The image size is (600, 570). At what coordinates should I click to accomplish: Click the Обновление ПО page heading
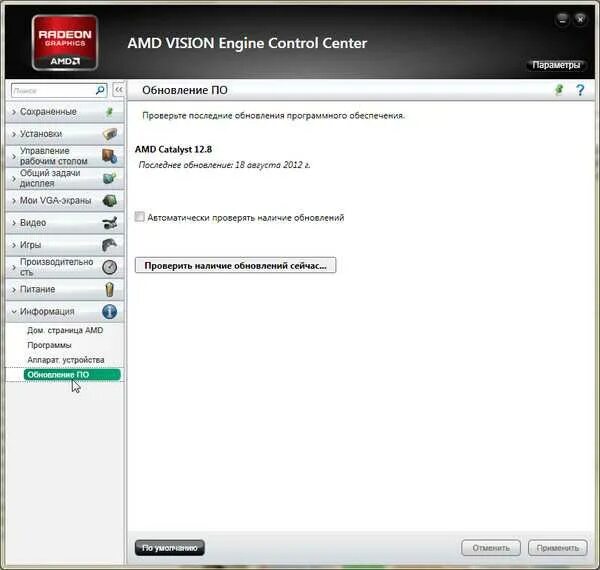click(185, 90)
